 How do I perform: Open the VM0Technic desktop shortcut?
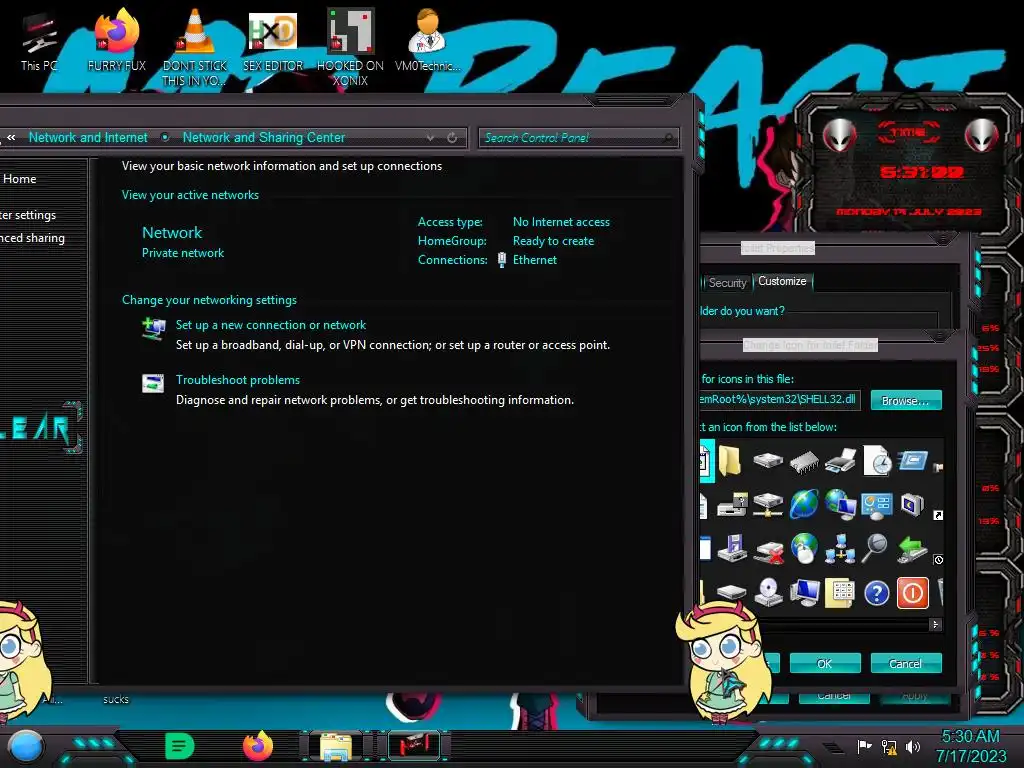pos(427,40)
